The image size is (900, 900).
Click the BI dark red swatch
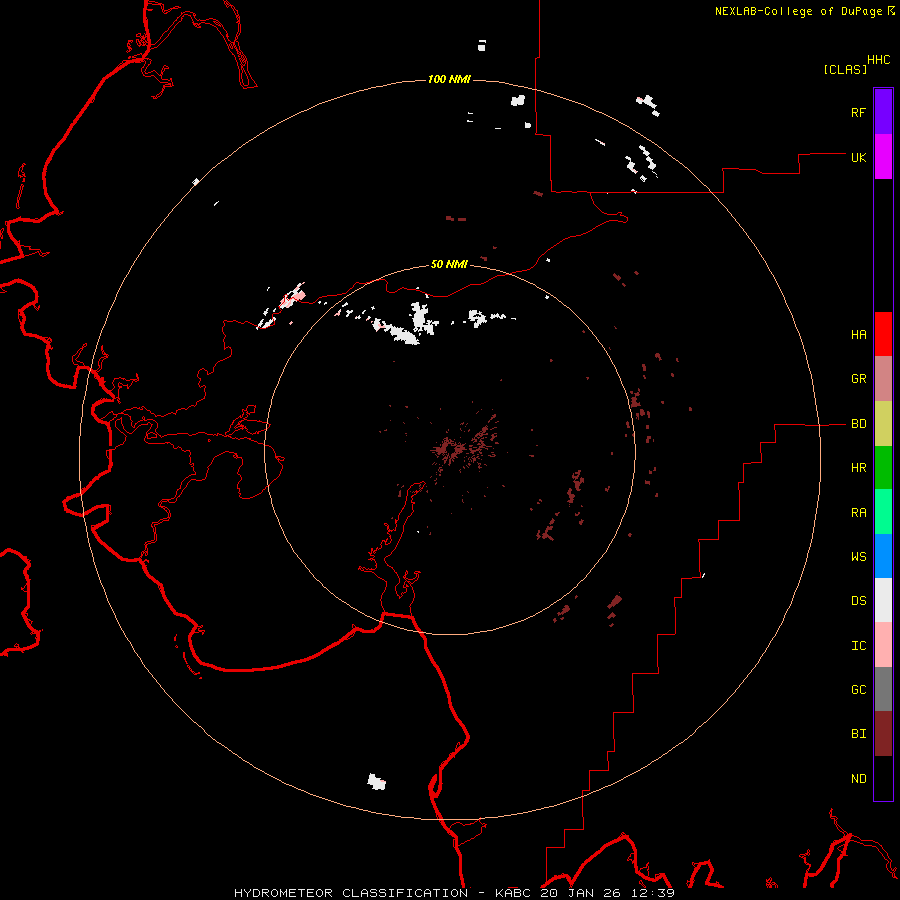pos(883,734)
